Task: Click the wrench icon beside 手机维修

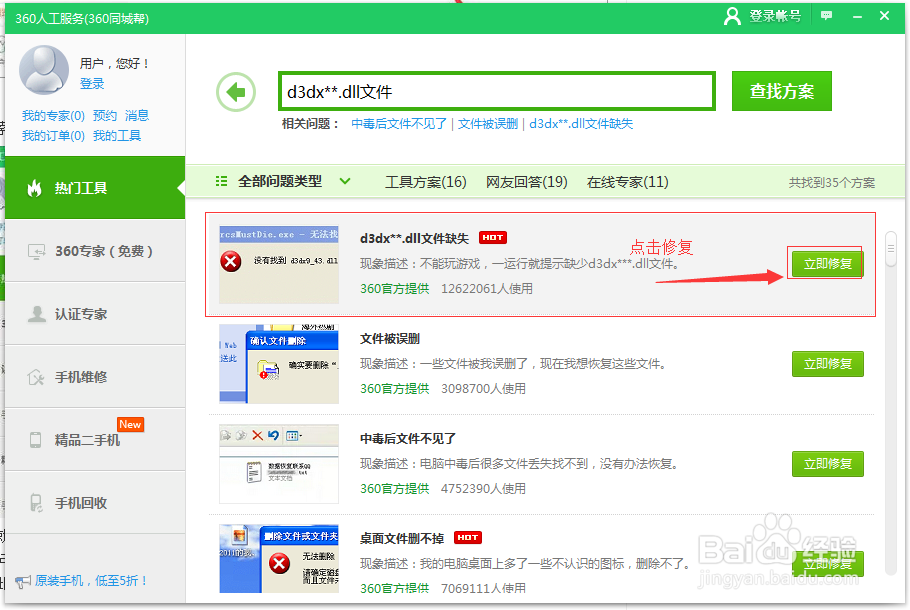Action: tap(36, 377)
